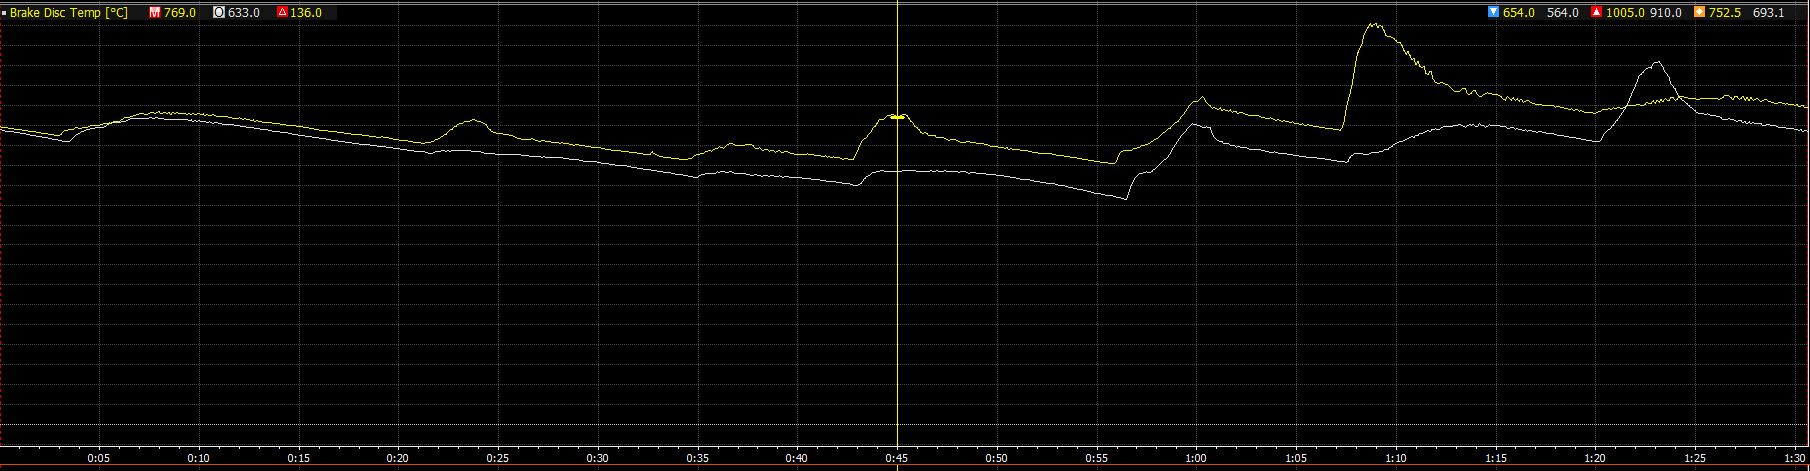The image size is (1810, 471).
Task: Click the 0:05 mark on the time axis
Action: tap(99, 459)
